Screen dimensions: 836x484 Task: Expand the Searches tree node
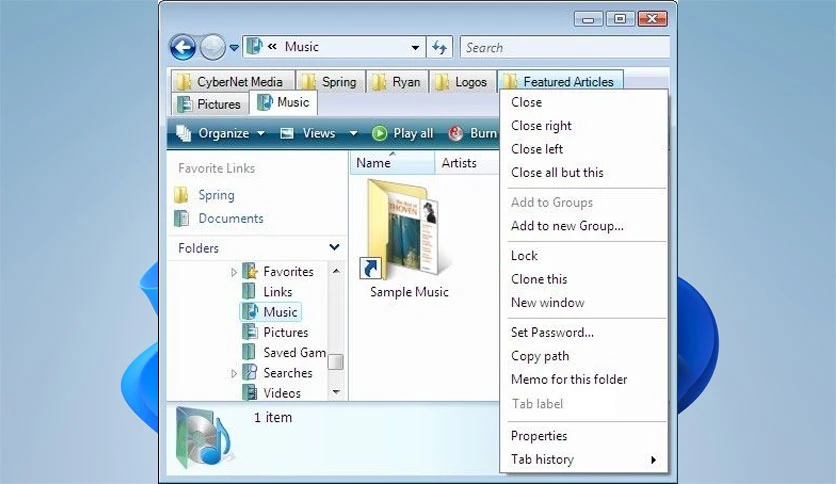coord(234,374)
